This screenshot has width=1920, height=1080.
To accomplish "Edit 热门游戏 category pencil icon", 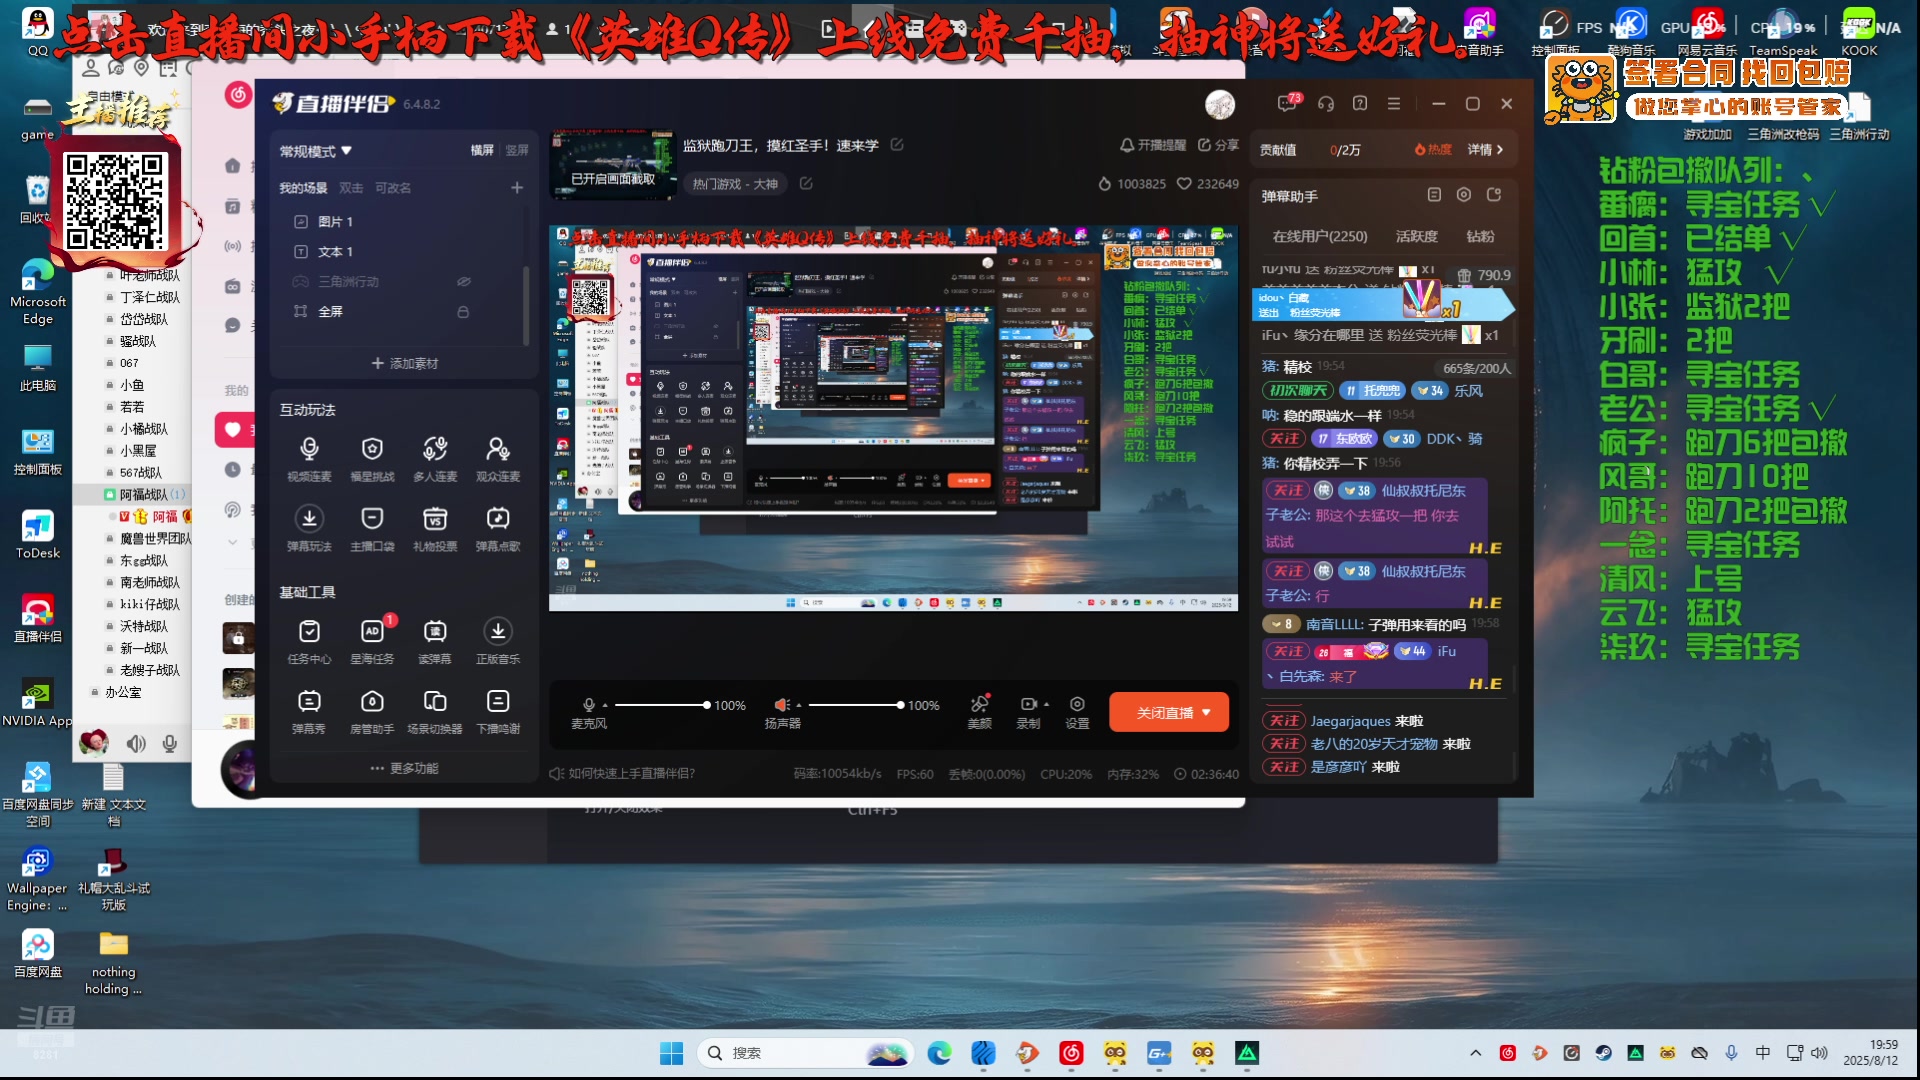I will [x=806, y=184].
